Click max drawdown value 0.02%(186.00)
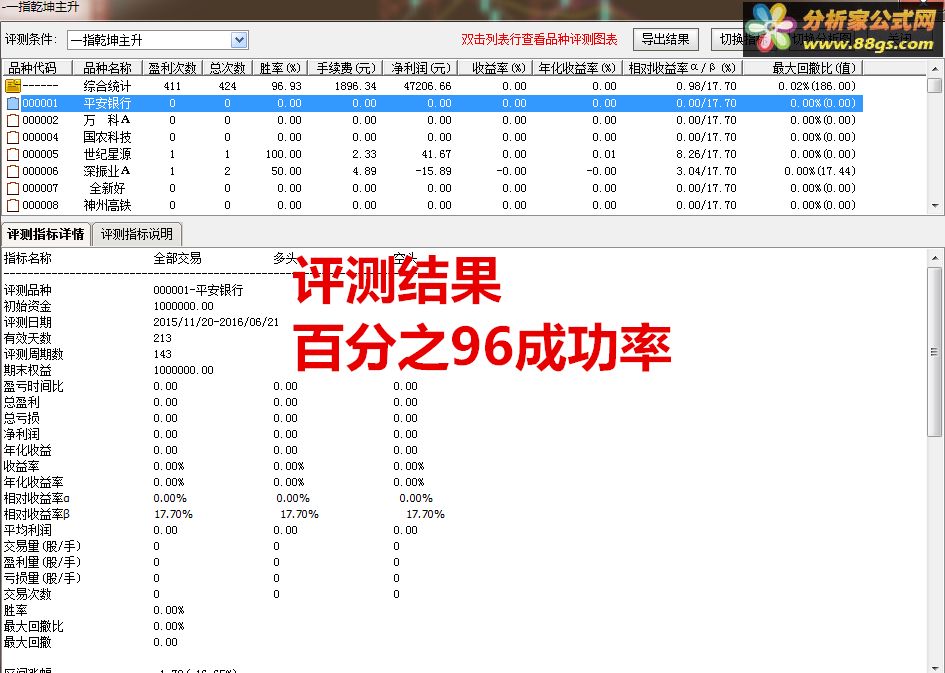 (817, 86)
